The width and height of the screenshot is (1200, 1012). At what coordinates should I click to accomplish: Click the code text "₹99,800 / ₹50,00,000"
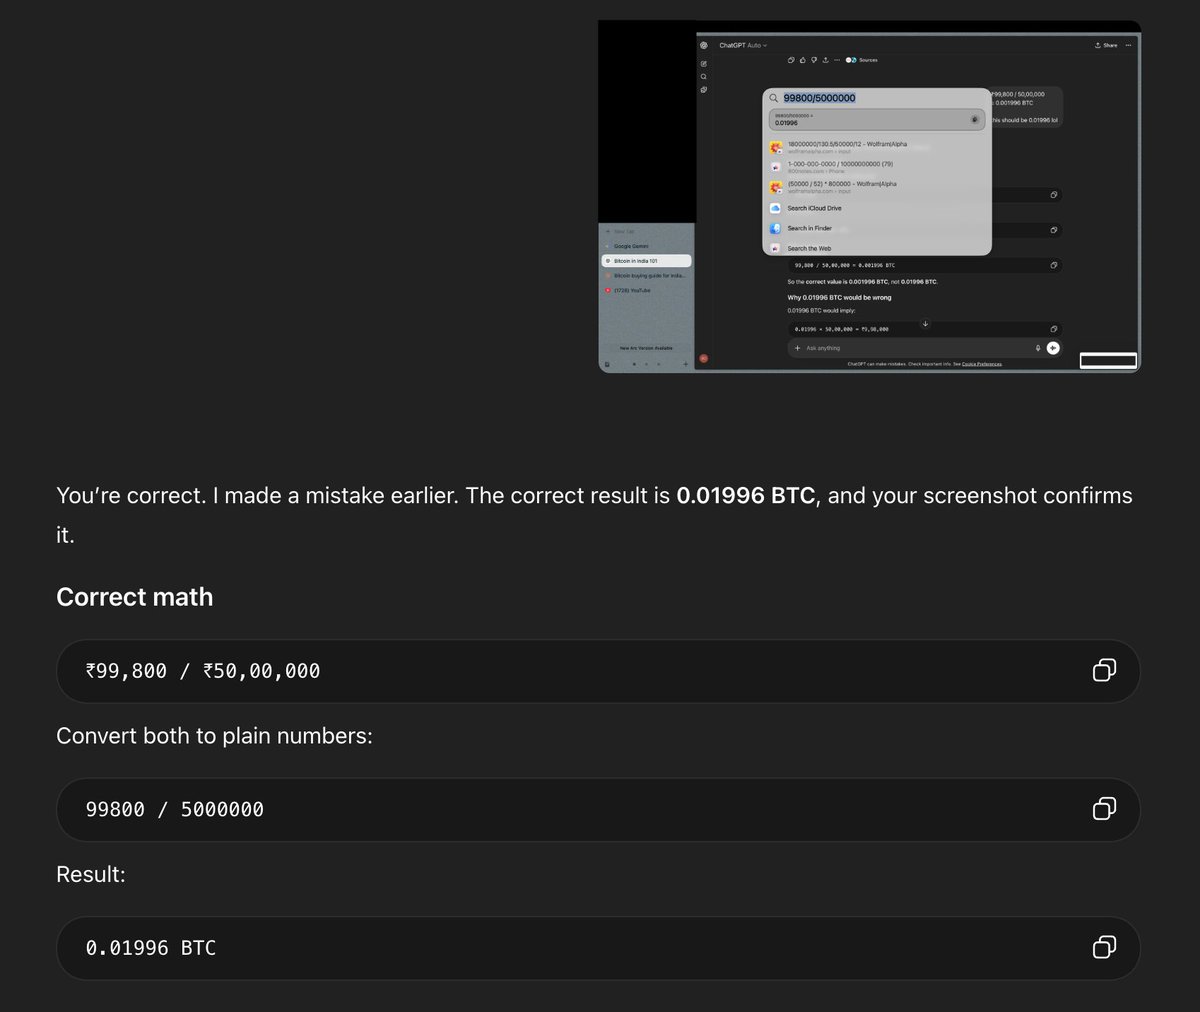[203, 671]
